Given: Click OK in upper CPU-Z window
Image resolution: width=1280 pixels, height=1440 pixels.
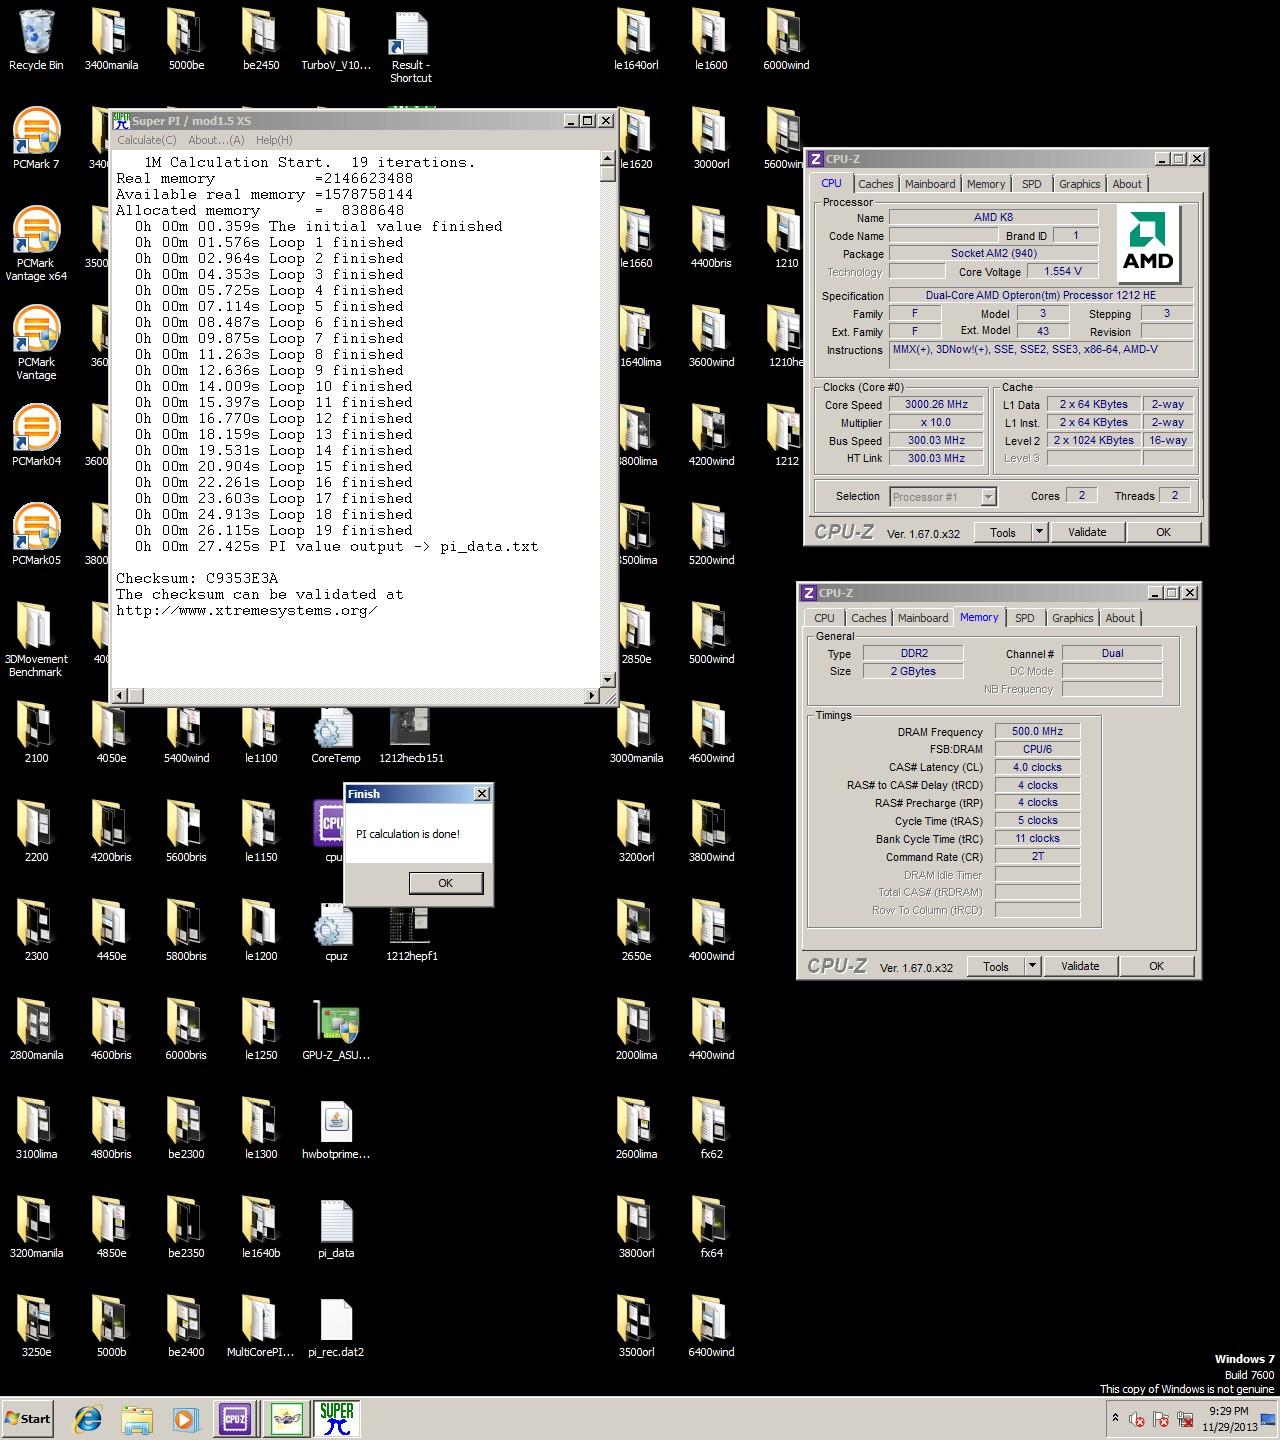Looking at the screenshot, I should (x=1163, y=532).
